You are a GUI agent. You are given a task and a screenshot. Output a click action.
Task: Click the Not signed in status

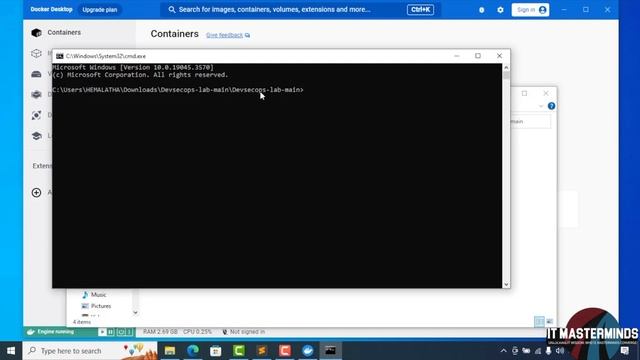pyautogui.click(x=244, y=332)
